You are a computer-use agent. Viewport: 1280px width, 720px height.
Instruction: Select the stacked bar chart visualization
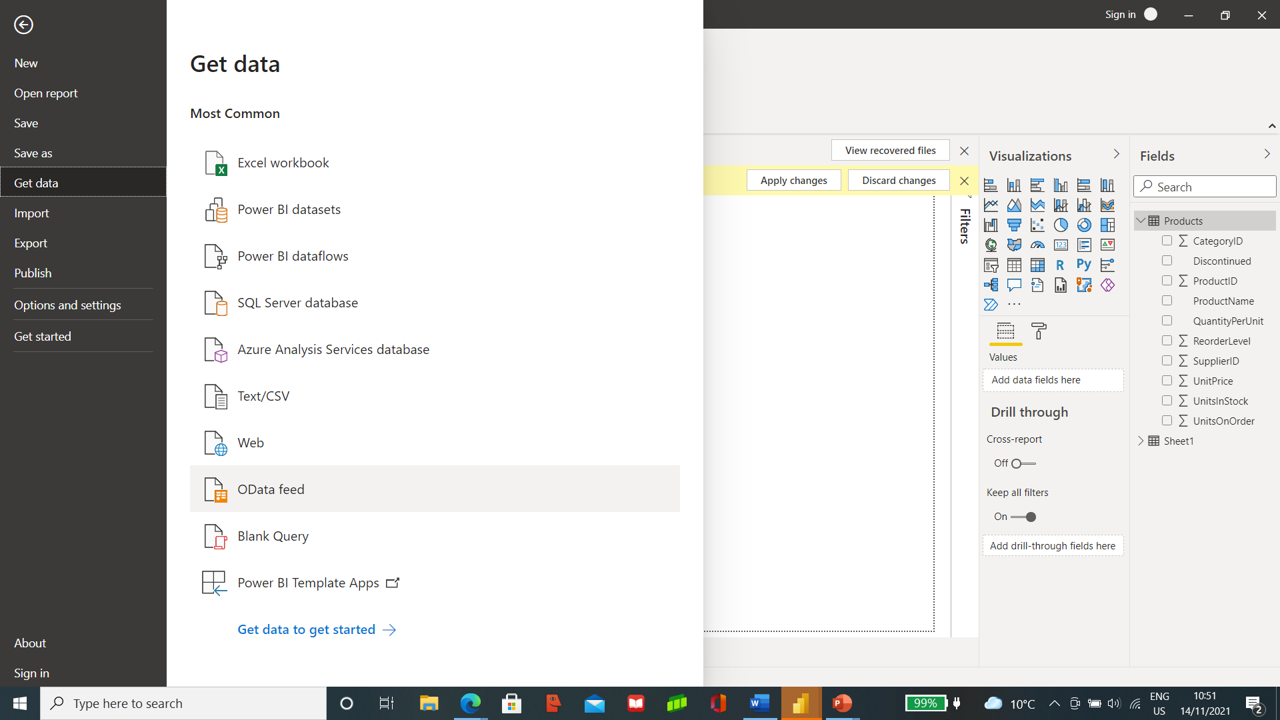coord(991,185)
